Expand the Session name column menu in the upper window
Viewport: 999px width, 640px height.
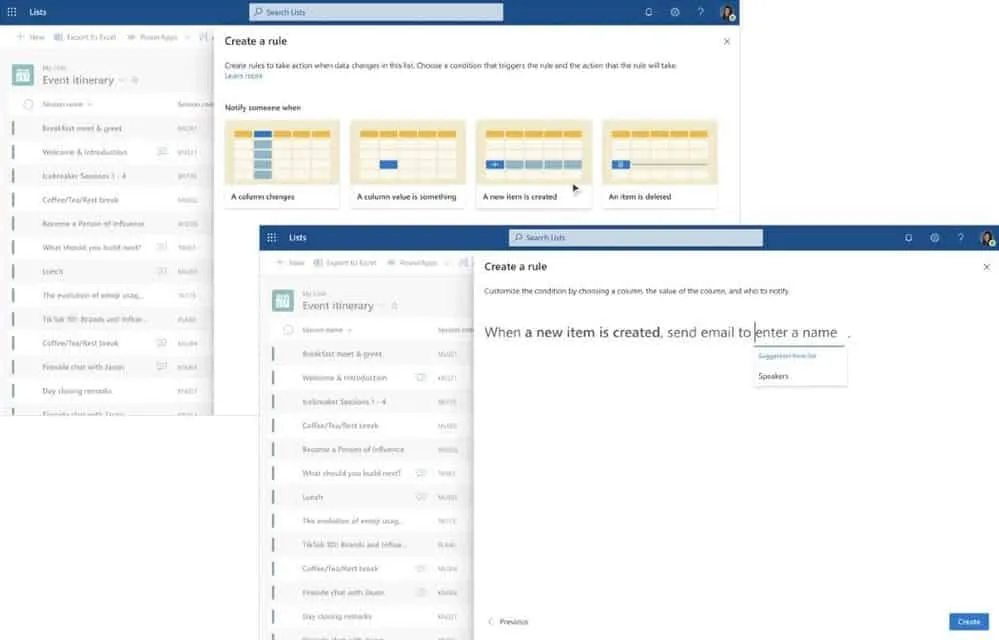(x=90, y=104)
